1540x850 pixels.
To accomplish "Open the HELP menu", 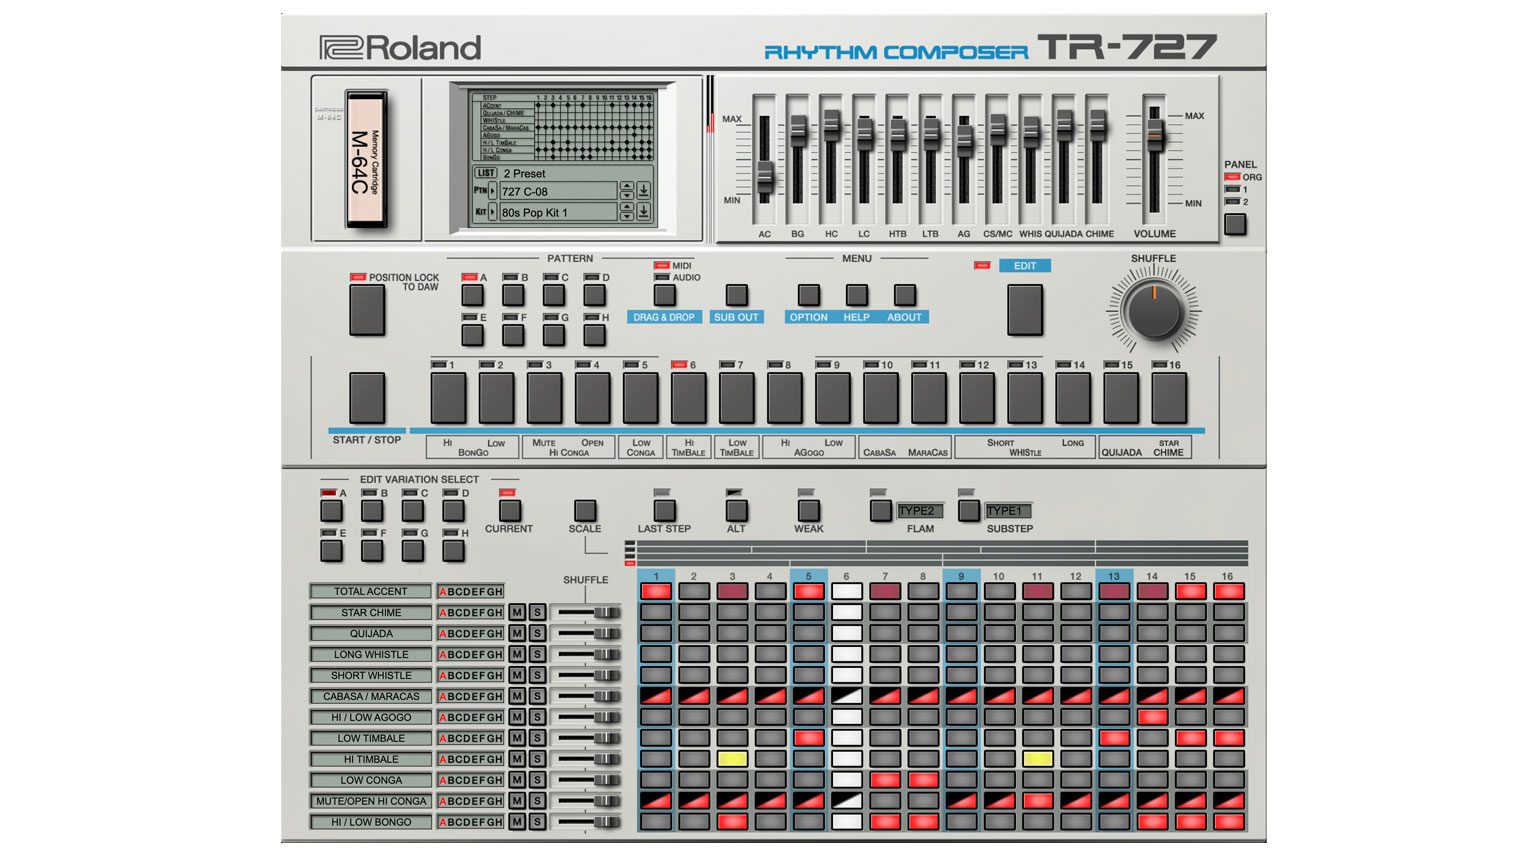I will click(856, 295).
